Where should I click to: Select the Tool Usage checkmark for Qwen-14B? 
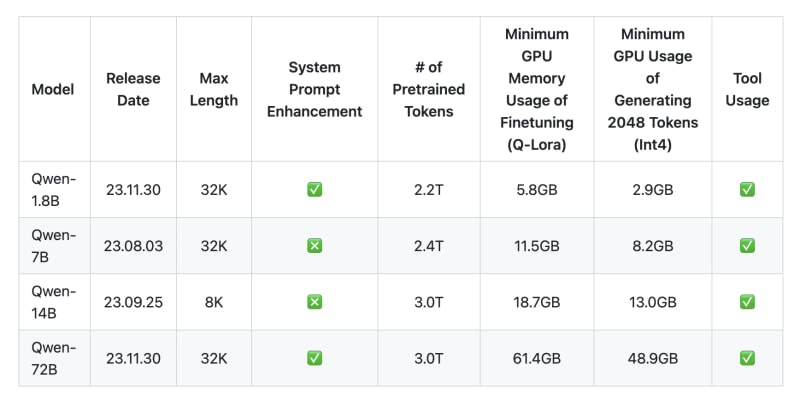tap(747, 302)
